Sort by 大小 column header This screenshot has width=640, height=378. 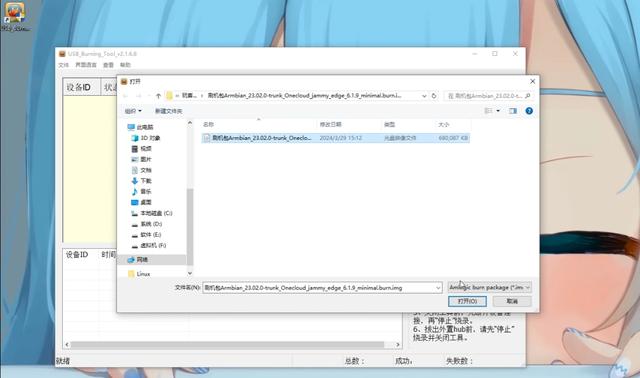pos(443,125)
